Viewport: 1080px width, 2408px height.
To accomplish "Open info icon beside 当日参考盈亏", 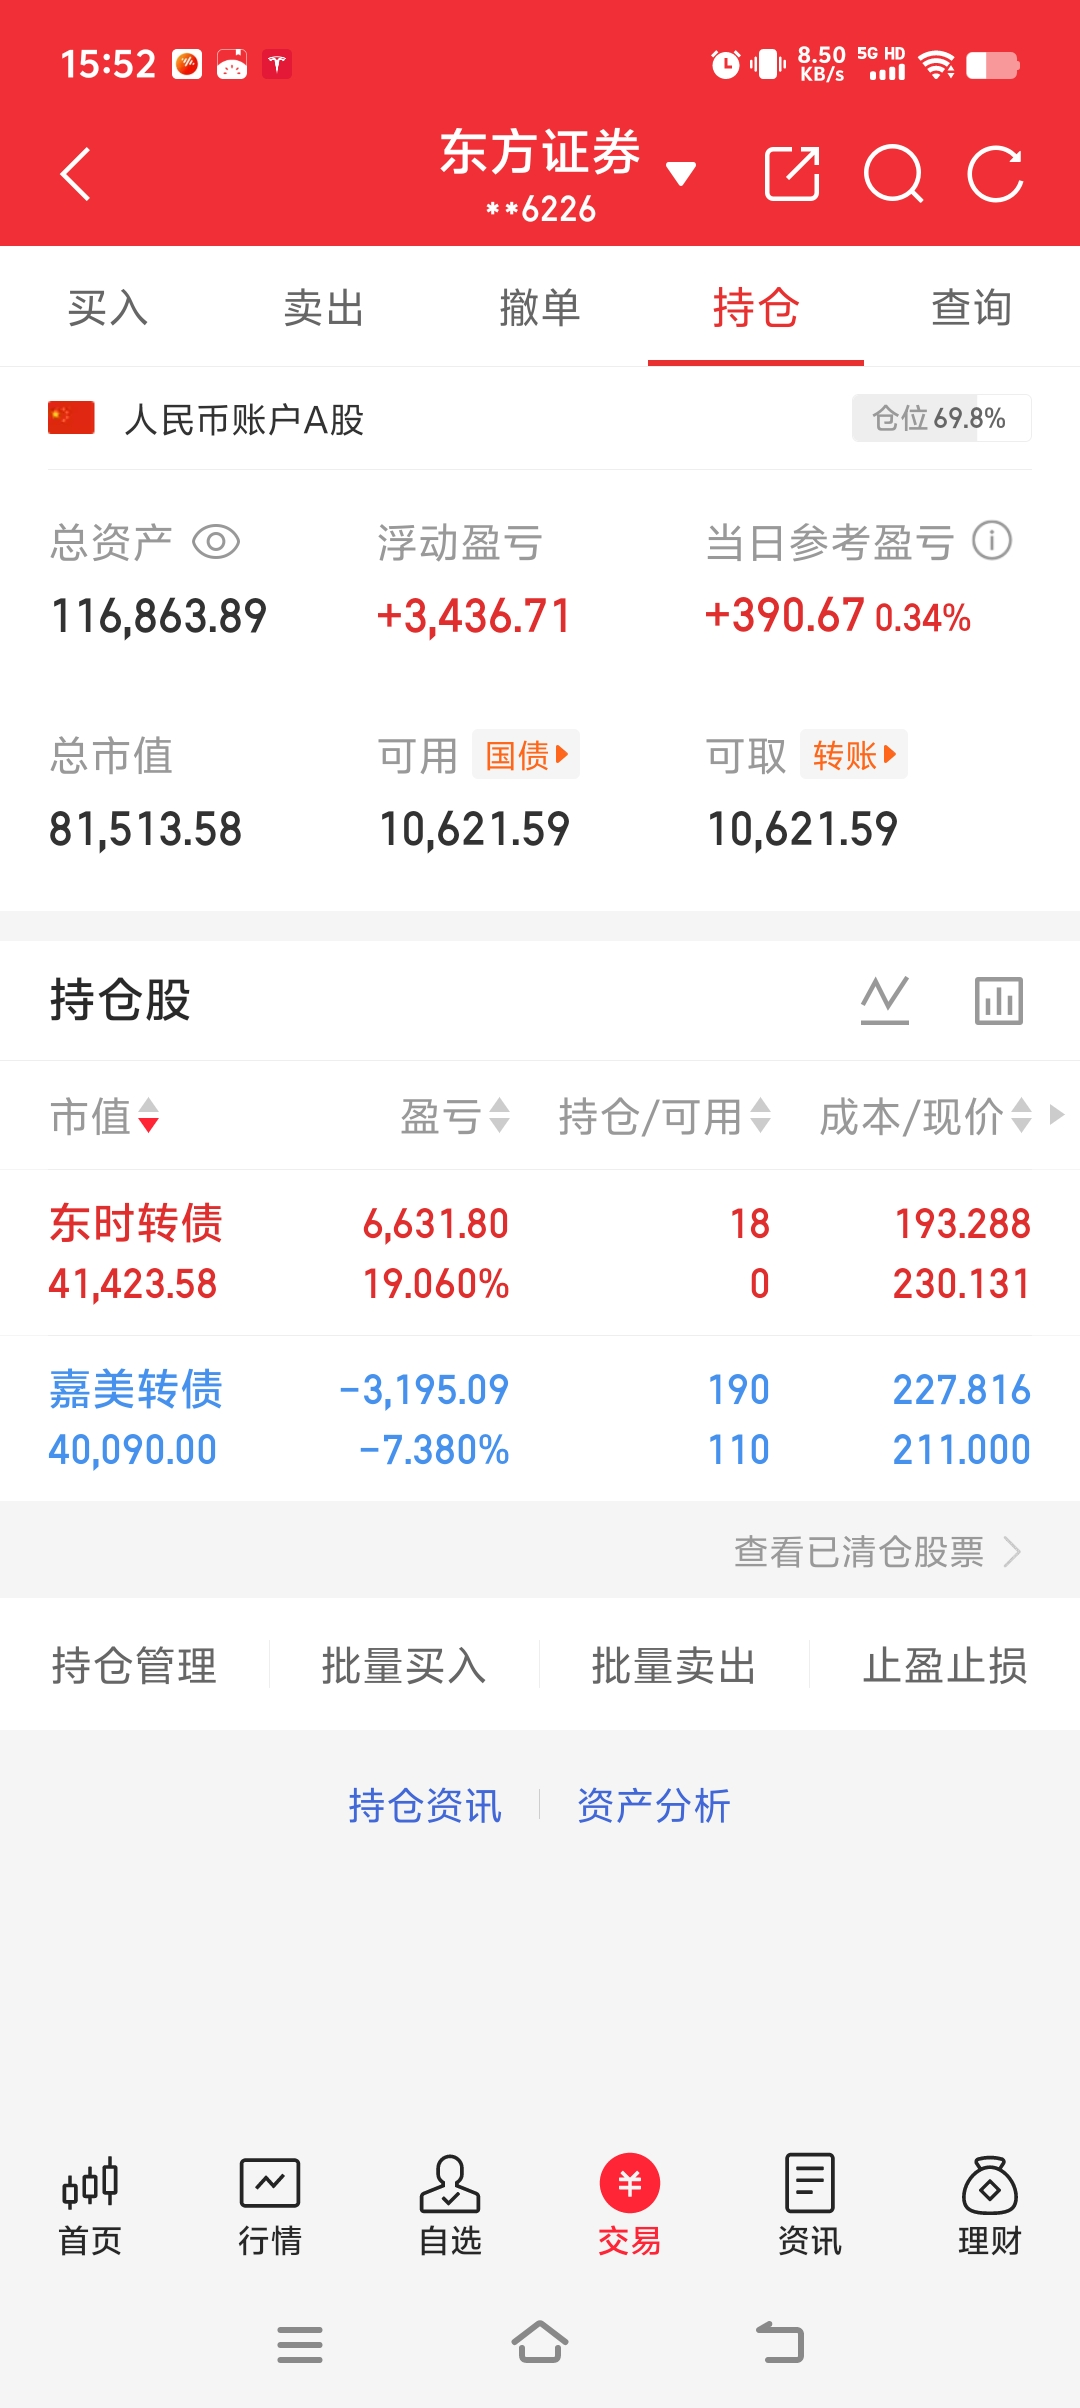I will [992, 541].
